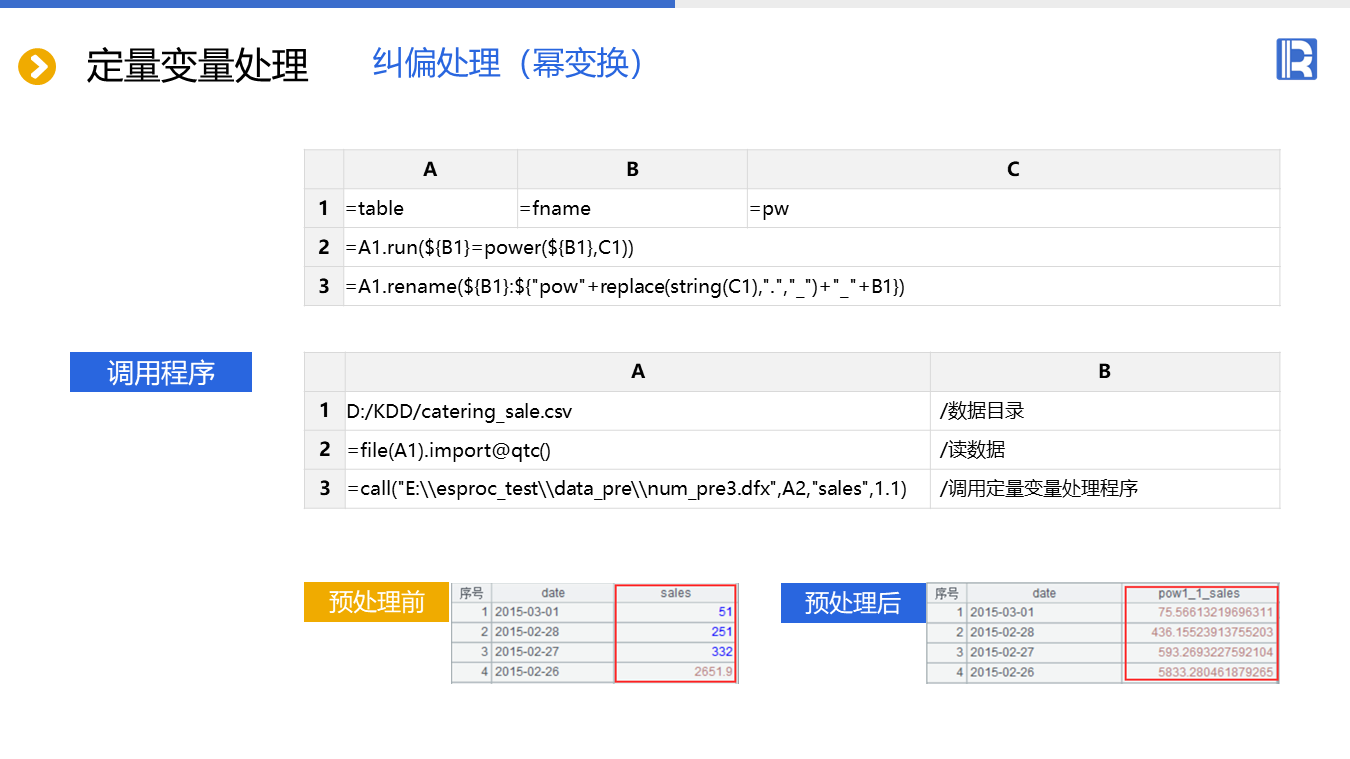Select the =fname cell
Image resolution: width=1350 pixels, height=759 pixels.
pos(631,208)
